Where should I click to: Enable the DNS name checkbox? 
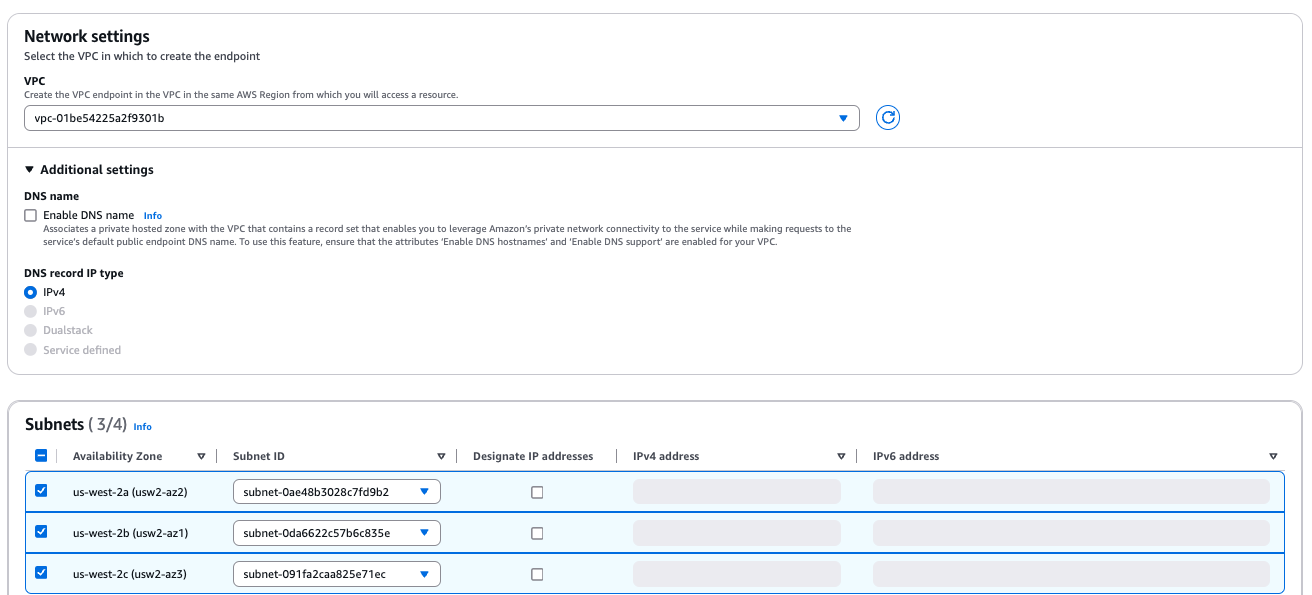tap(30, 215)
